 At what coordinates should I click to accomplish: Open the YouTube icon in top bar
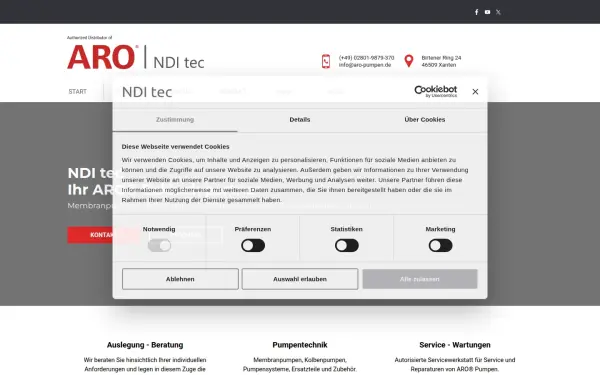point(487,12)
